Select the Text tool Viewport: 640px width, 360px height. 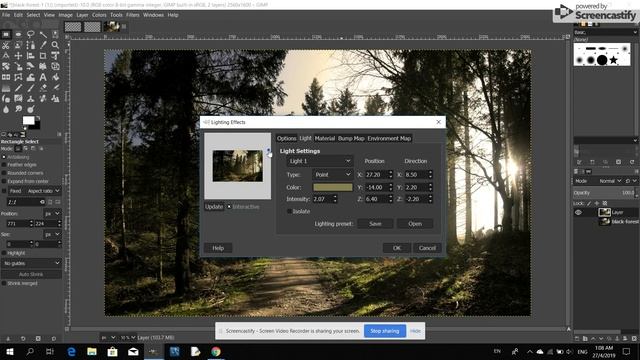43,77
